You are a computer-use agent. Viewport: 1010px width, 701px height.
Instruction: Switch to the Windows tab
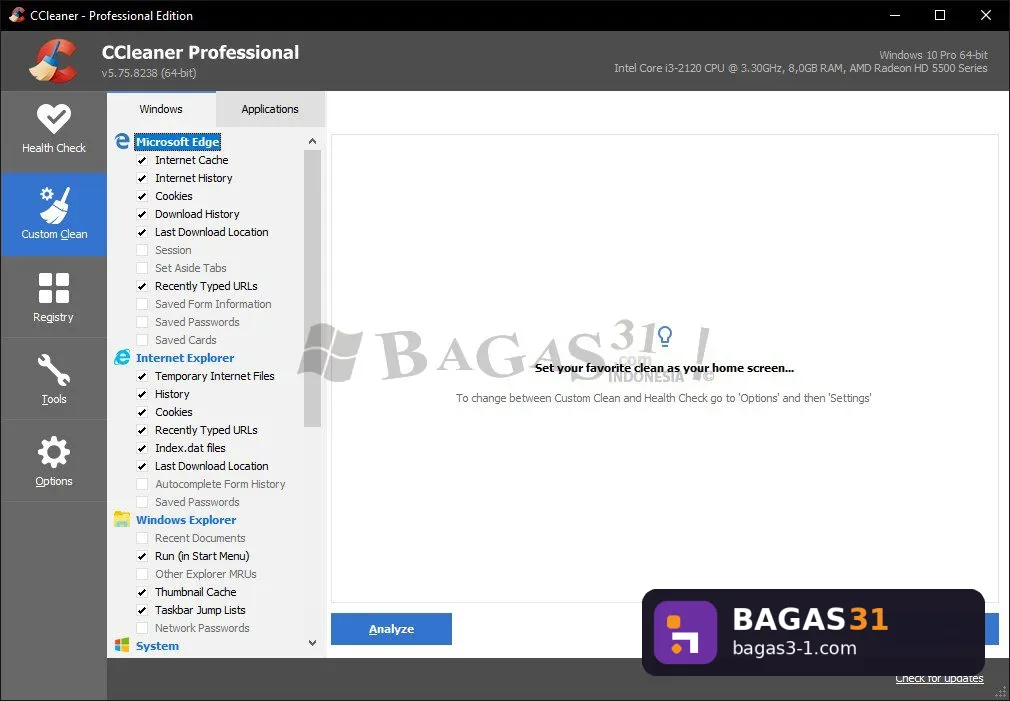click(161, 109)
